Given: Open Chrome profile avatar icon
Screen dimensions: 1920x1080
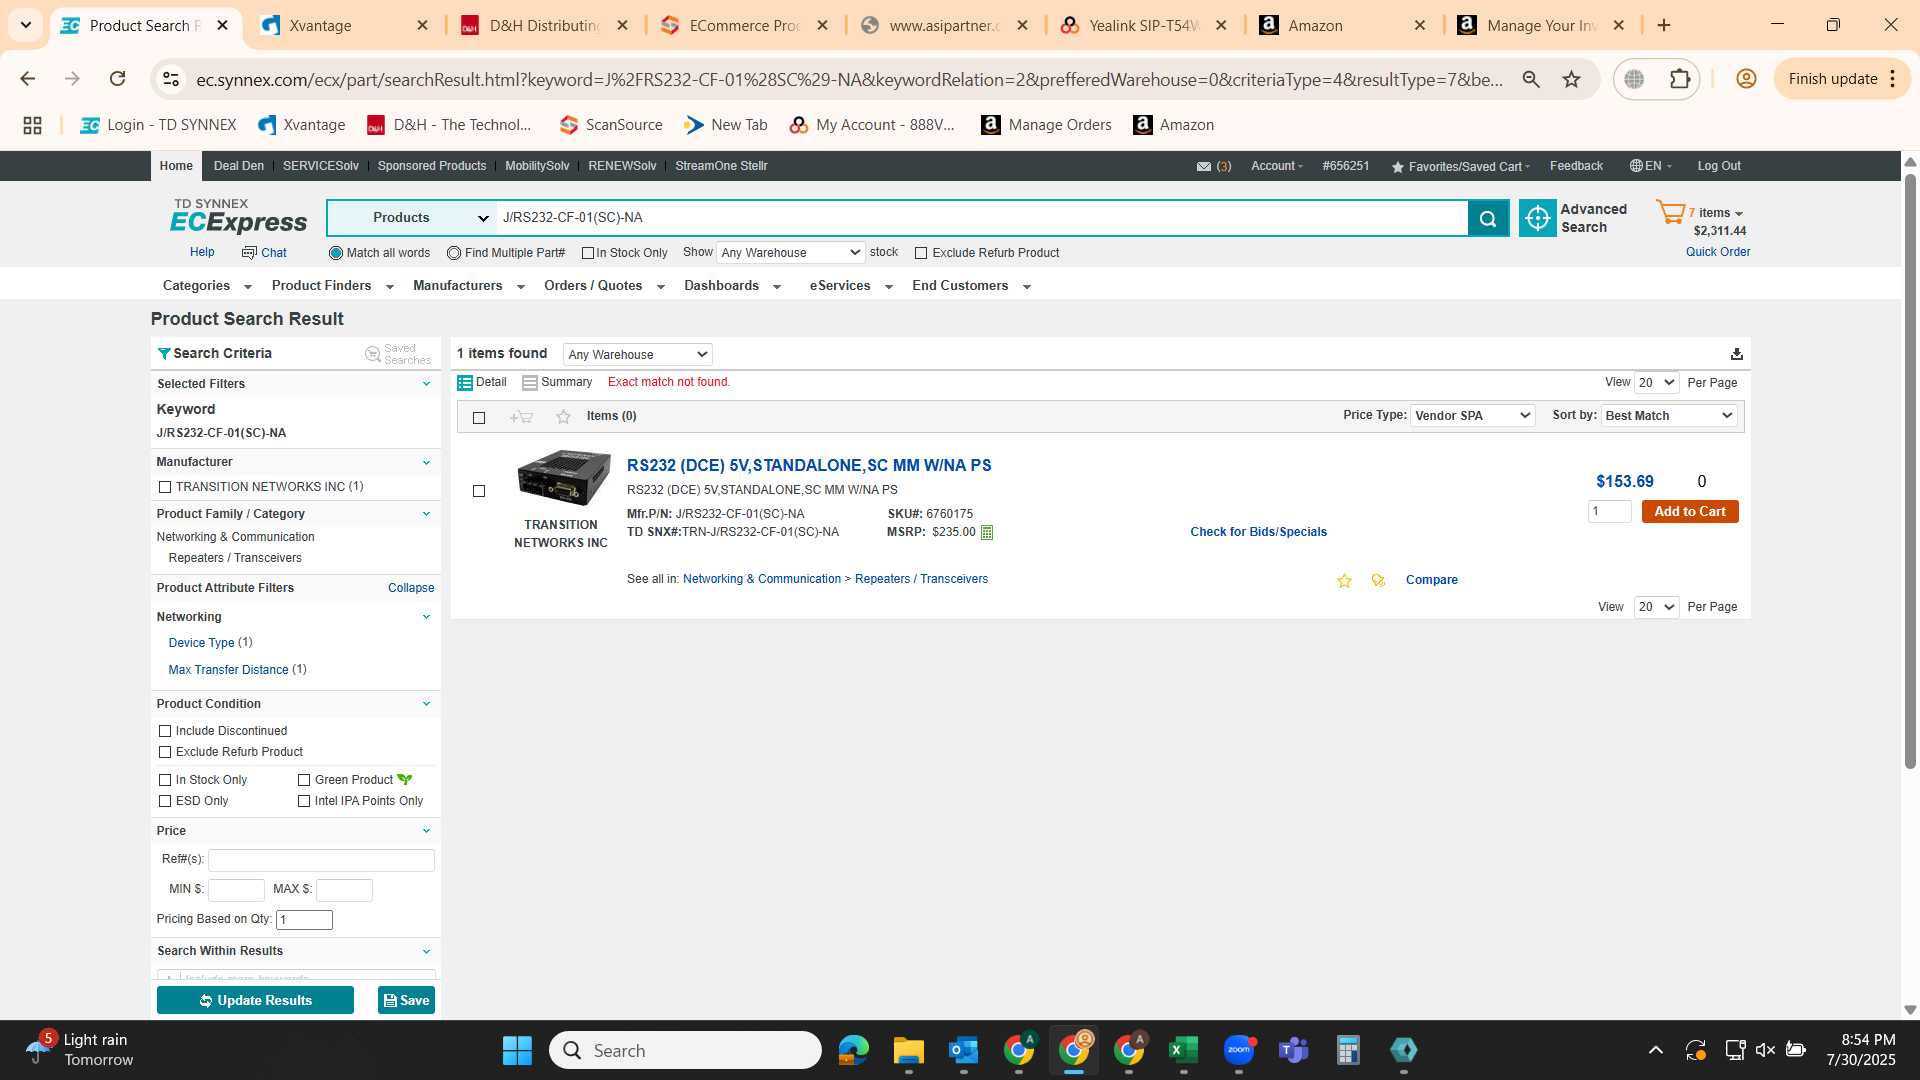Looking at the screenshot, I should click(1746, 79).
